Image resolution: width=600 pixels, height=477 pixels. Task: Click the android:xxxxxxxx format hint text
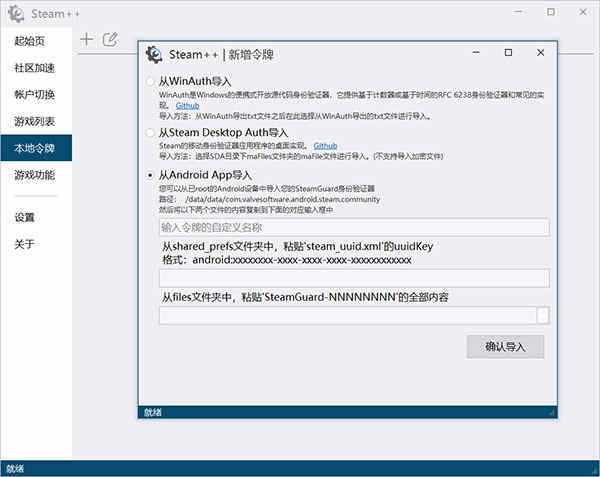[287, 260]
